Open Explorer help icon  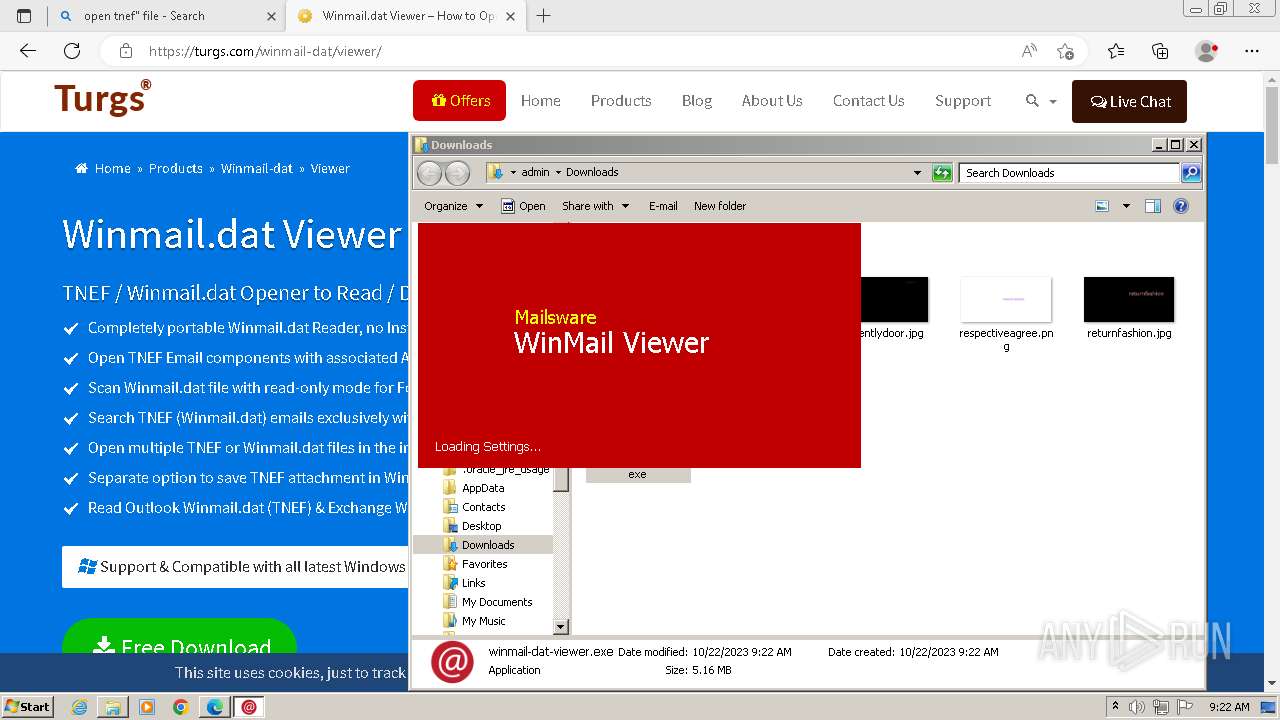(1181, 206)
